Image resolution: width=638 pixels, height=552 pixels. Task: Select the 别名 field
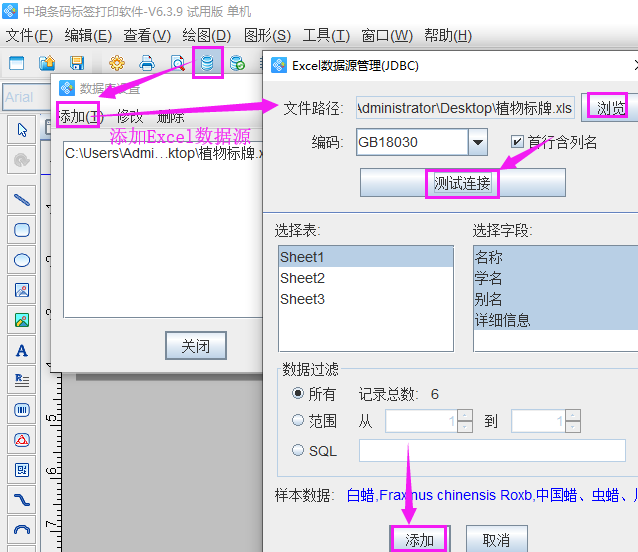pyautogui.click(x=556, y=299)
